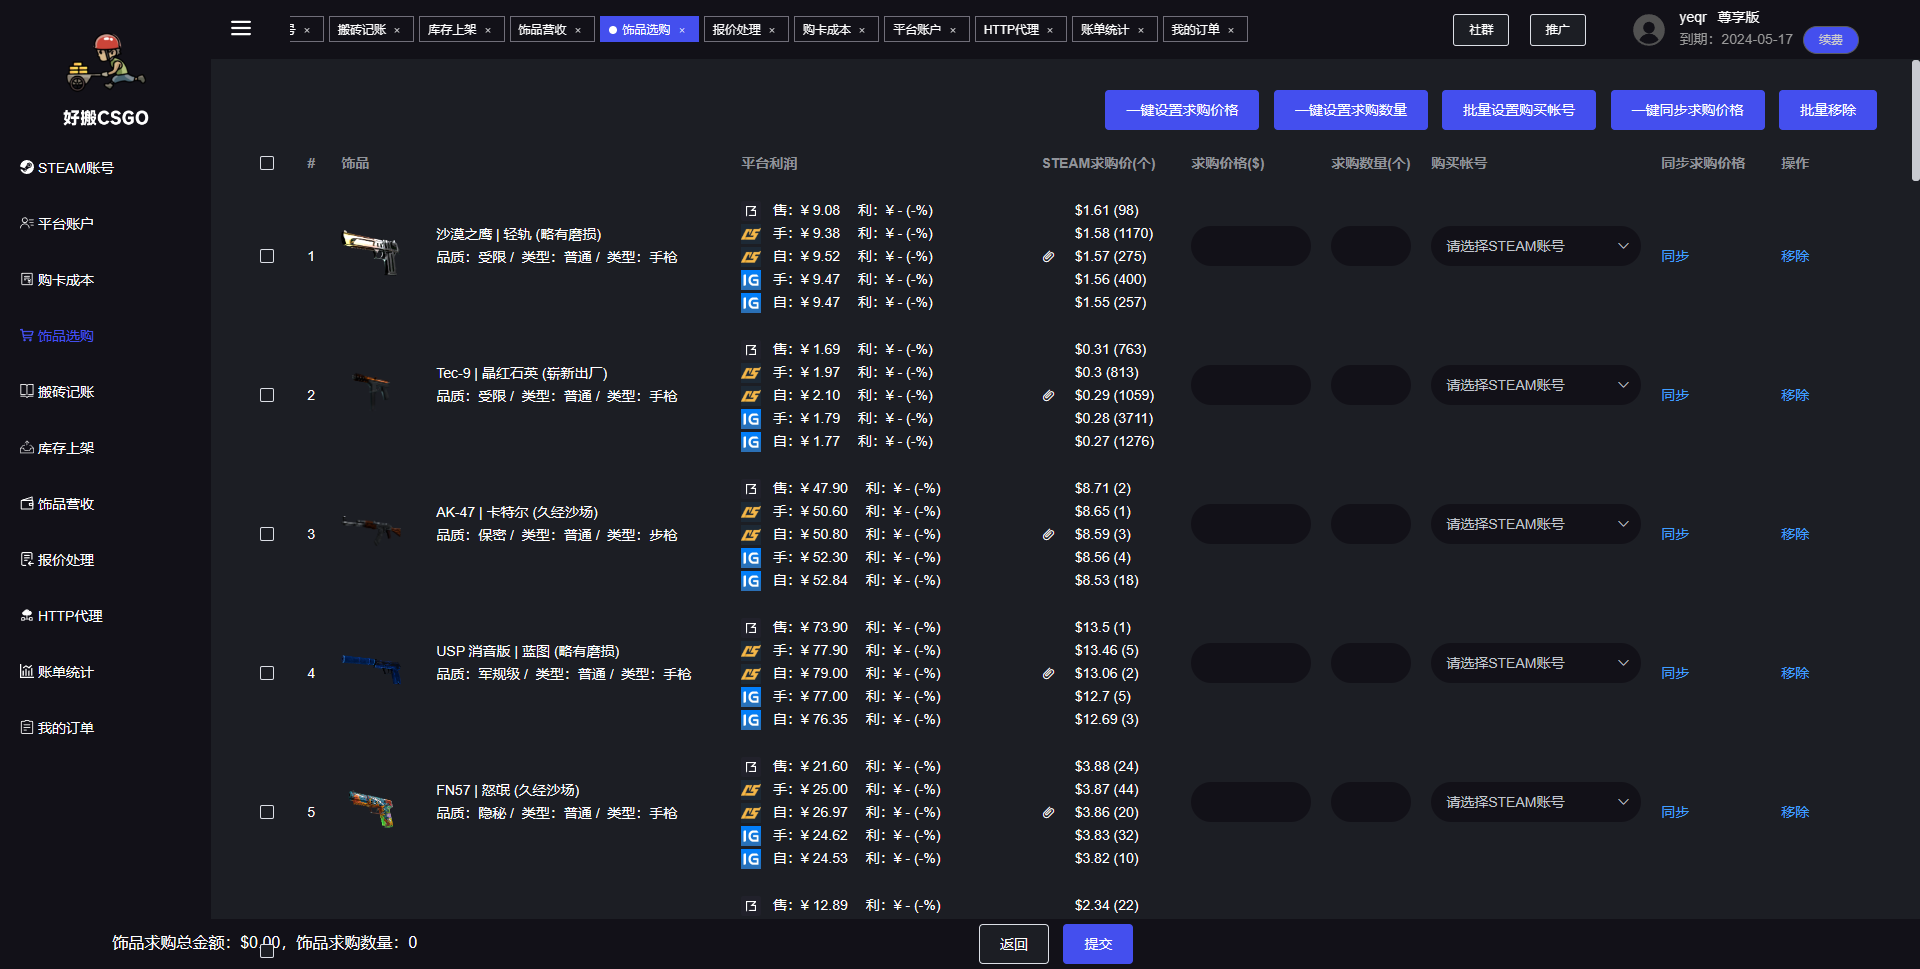Close the 饰品营收 tab
Image resolution: width=1920 pixels, height=969 pixels.
pyautogui.click(x=578, y=31)
